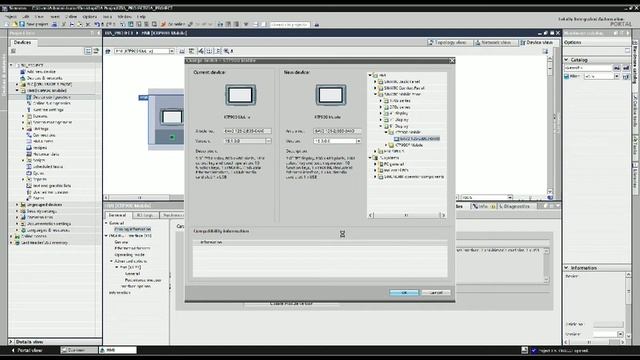Image resolution: width=640 pixels, height=360 pixels.
Task: Expand the Online access node
Action: click(11, 236)
